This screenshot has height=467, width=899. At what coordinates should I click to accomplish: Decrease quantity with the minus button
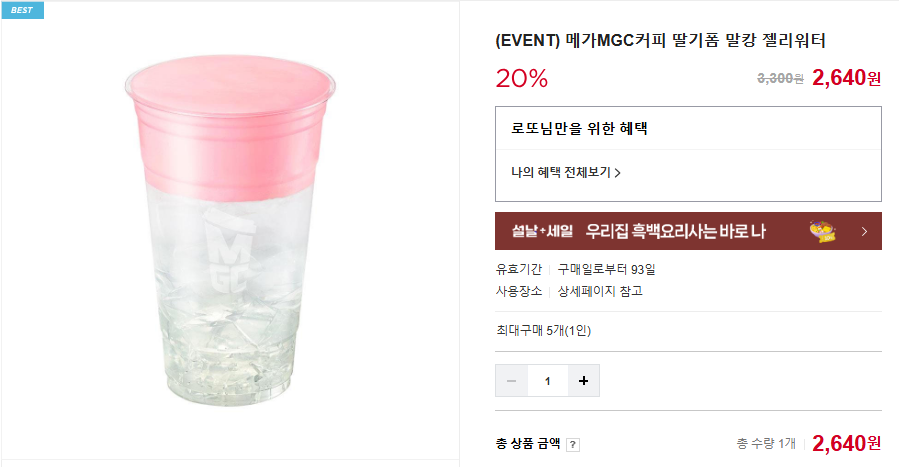[x=511, y=381]
